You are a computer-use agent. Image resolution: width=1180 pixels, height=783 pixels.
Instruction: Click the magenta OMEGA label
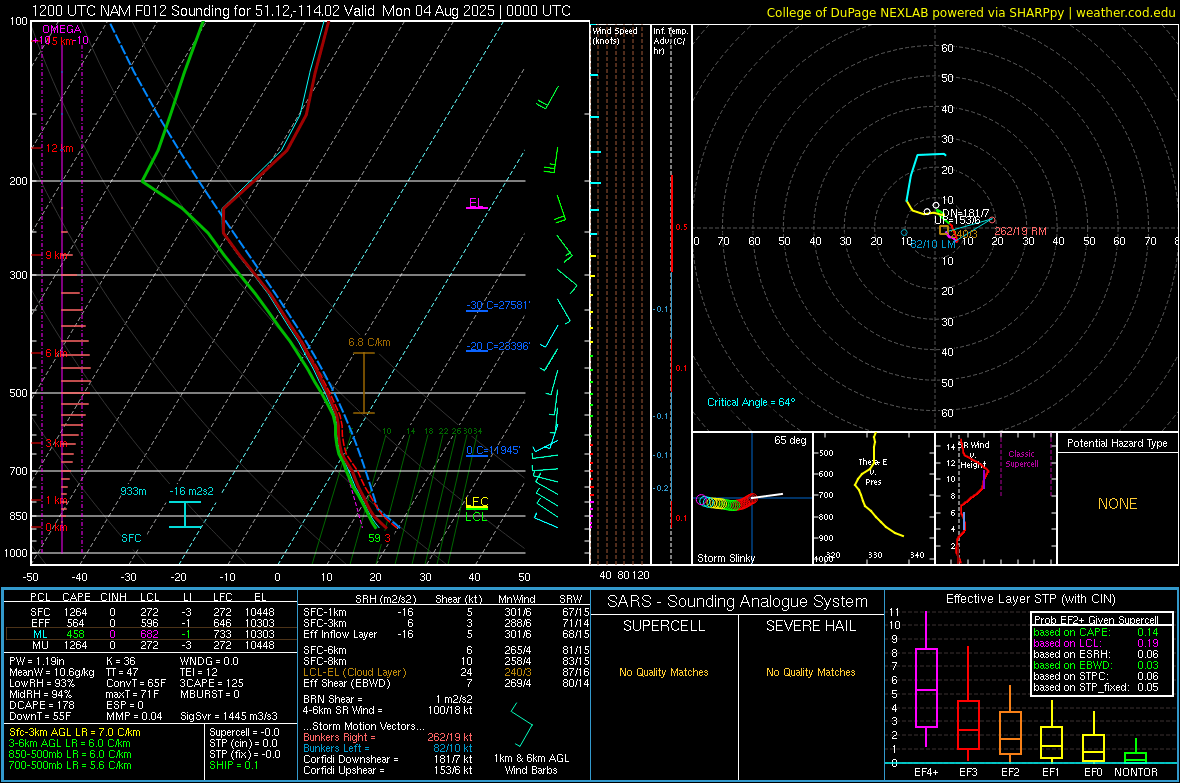point(61,29)
